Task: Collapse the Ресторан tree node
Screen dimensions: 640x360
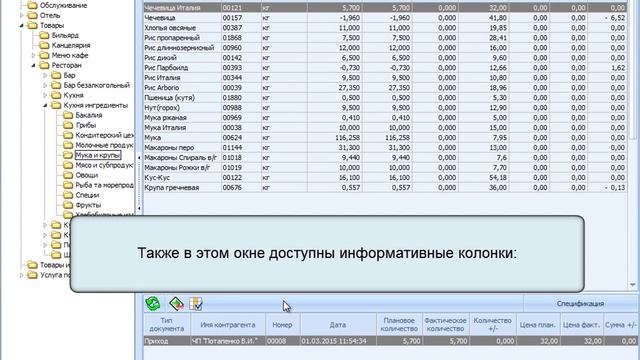Action: coord(33,65)
